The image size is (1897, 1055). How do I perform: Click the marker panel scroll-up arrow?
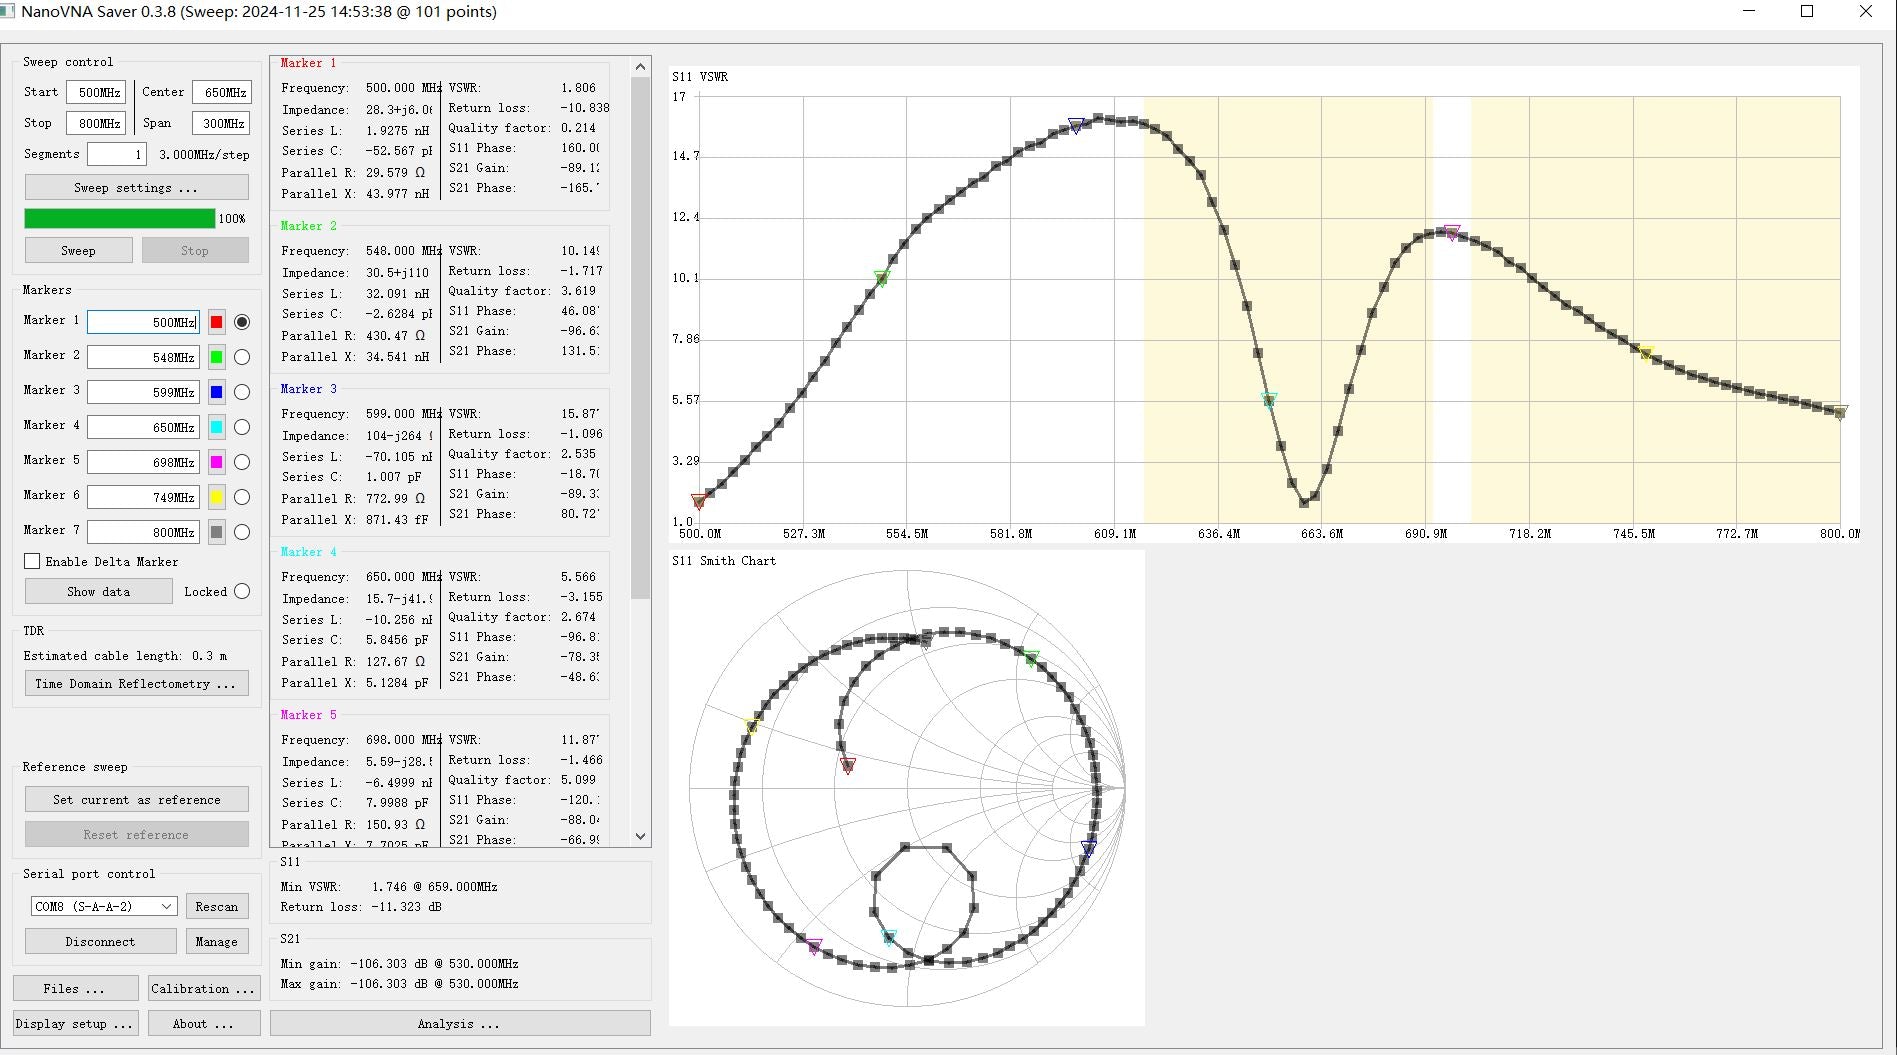click(641, 67)
